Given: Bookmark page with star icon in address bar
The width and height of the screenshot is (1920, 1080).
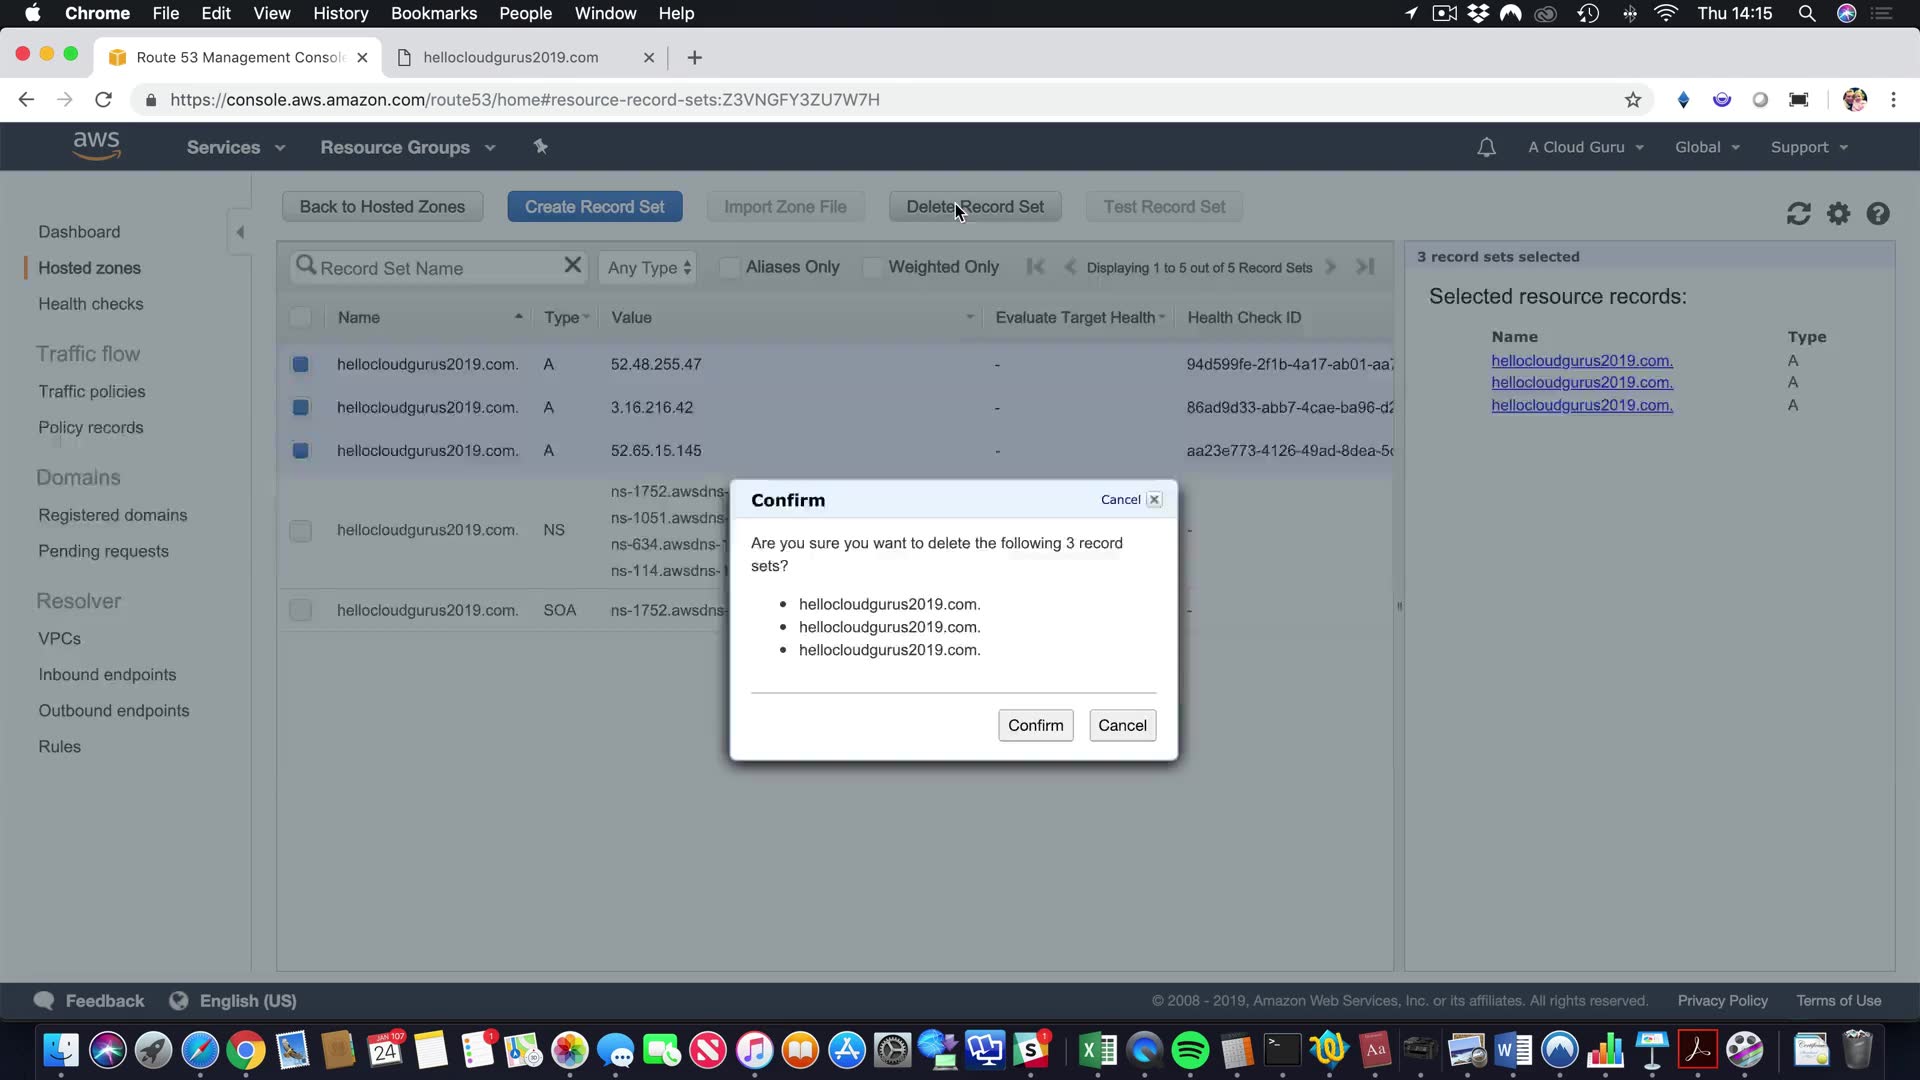Looking at the screenshot, I should click(x=1632, y=100).
